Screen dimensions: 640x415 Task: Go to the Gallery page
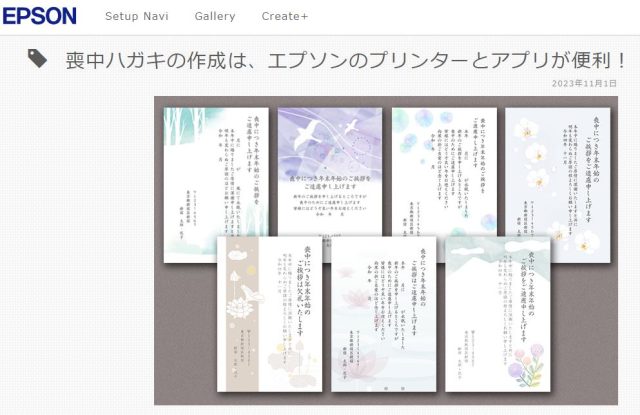215,17
